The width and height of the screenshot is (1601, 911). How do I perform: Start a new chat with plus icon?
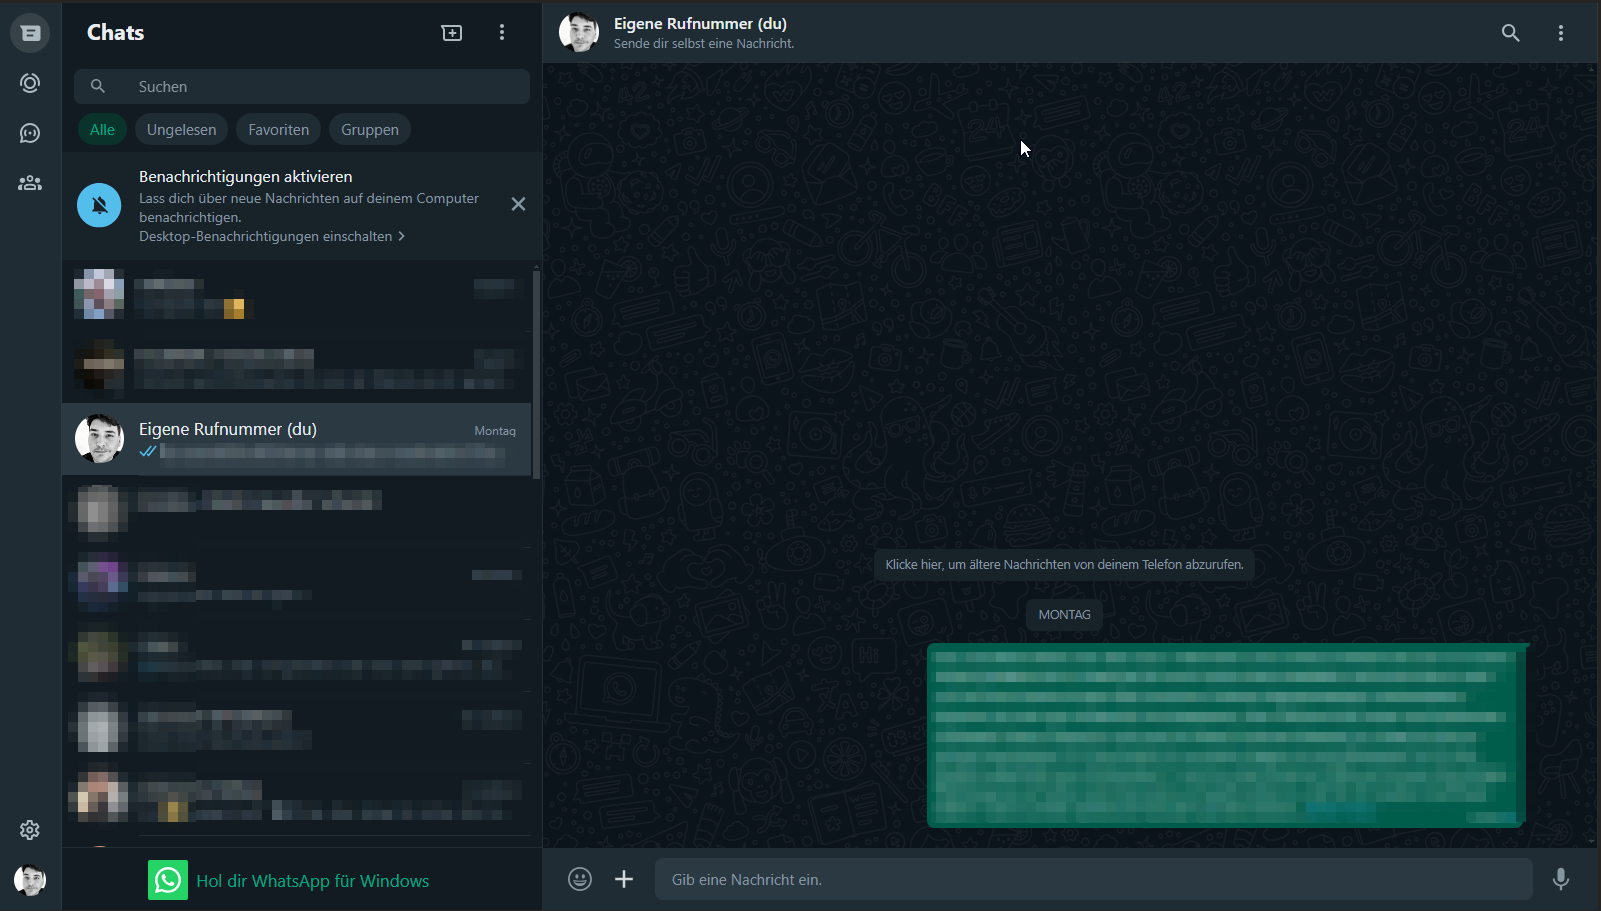click(x=452, y=33)
